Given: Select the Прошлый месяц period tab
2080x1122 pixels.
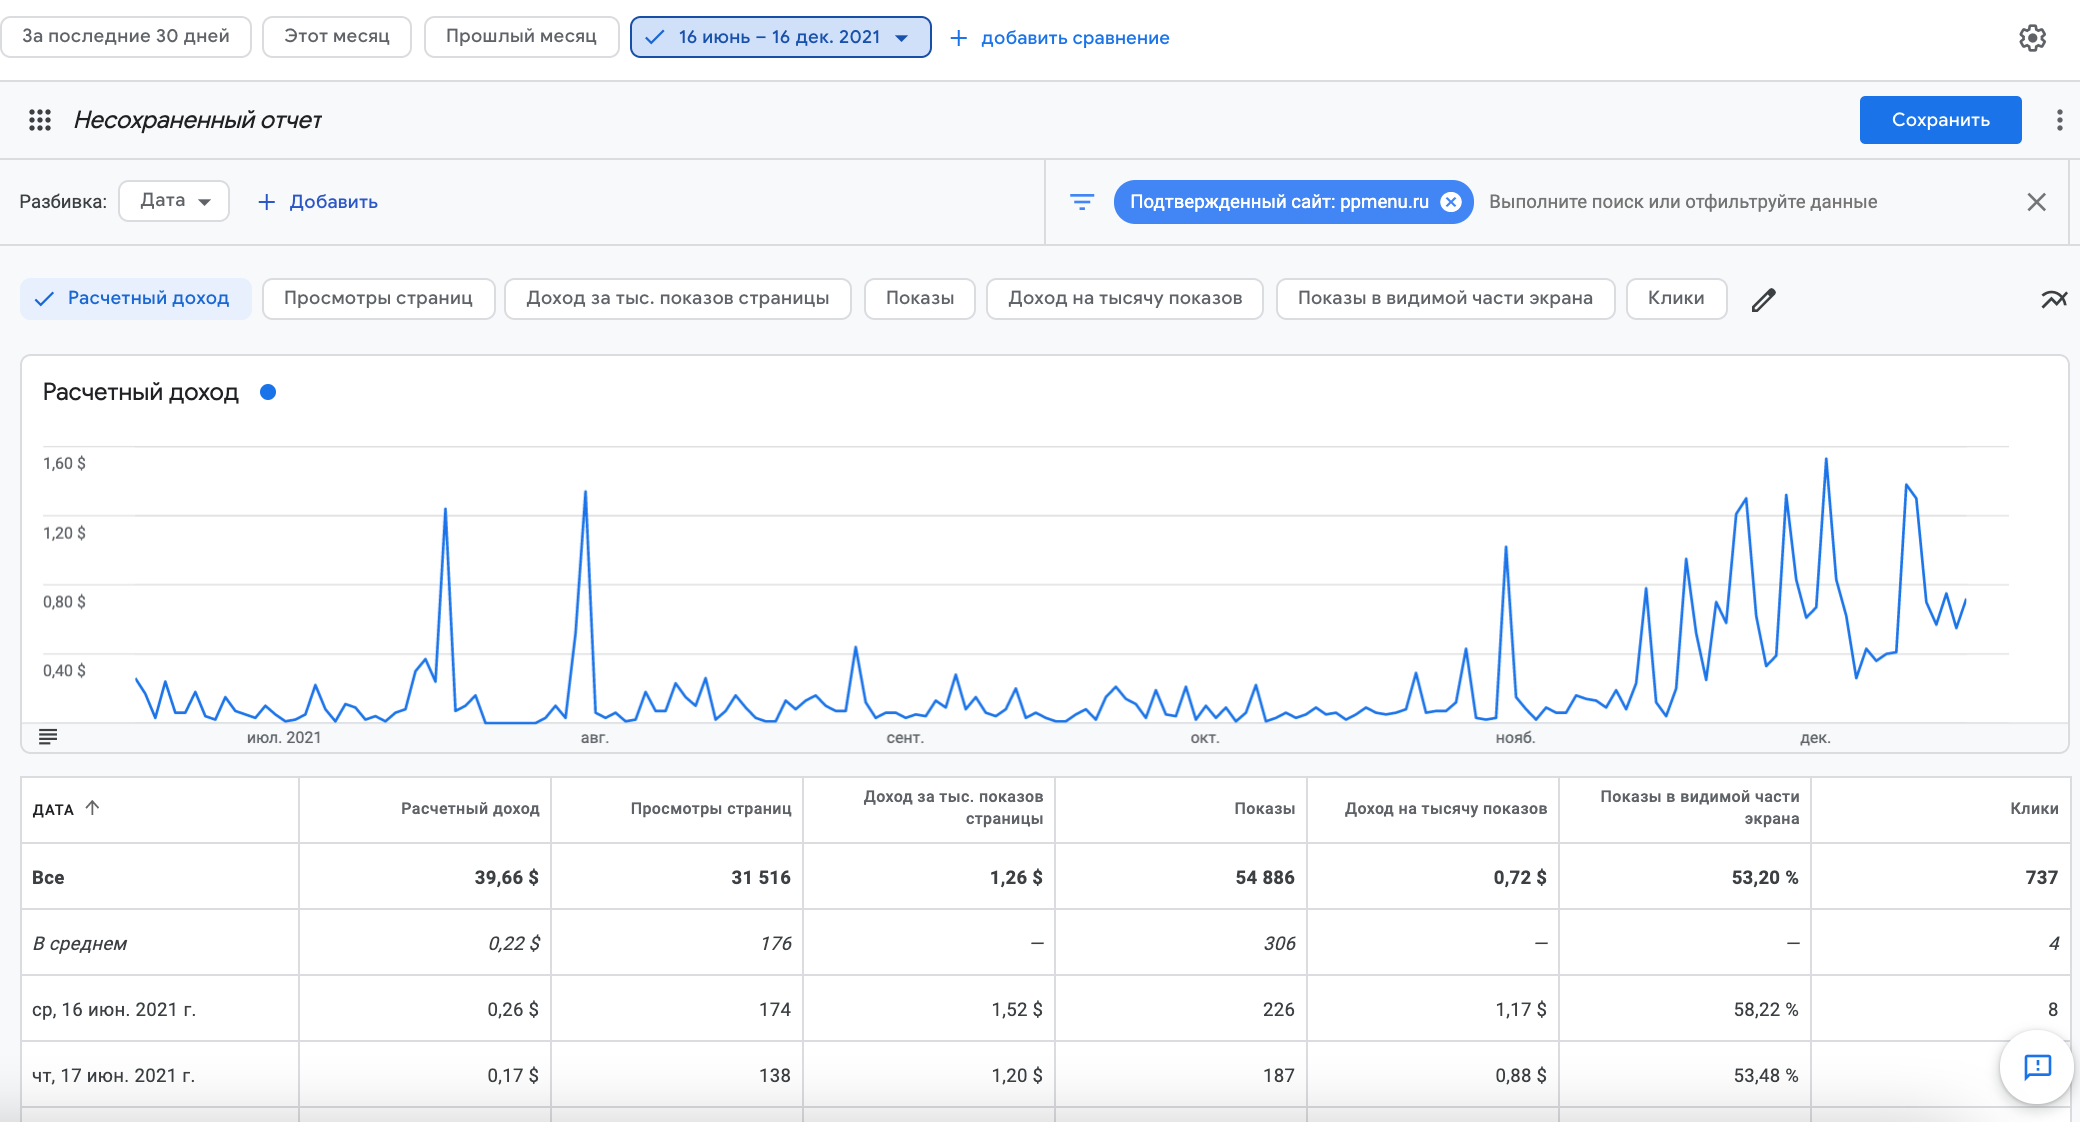Looking at the screenshot, I should pos(521,37).
